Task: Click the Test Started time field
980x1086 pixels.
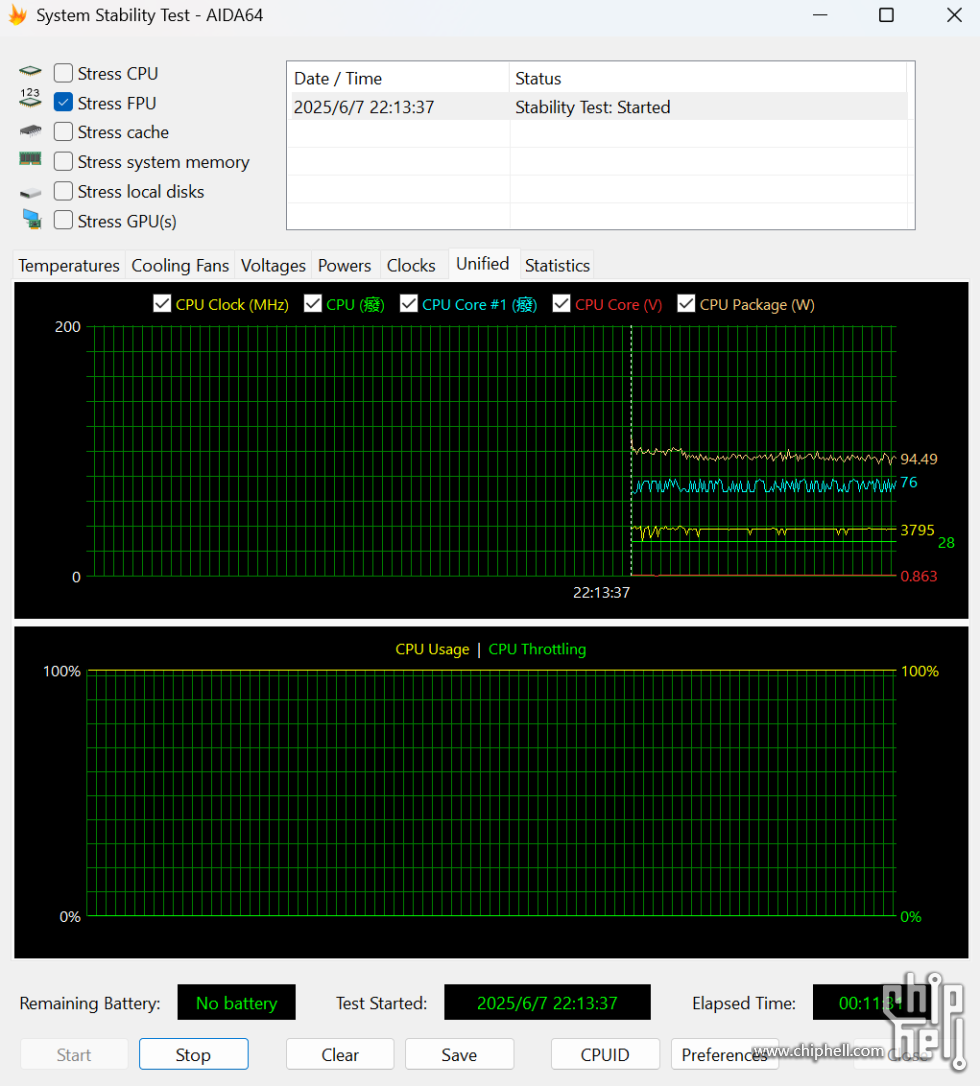Action: [x=547, y=1002]
